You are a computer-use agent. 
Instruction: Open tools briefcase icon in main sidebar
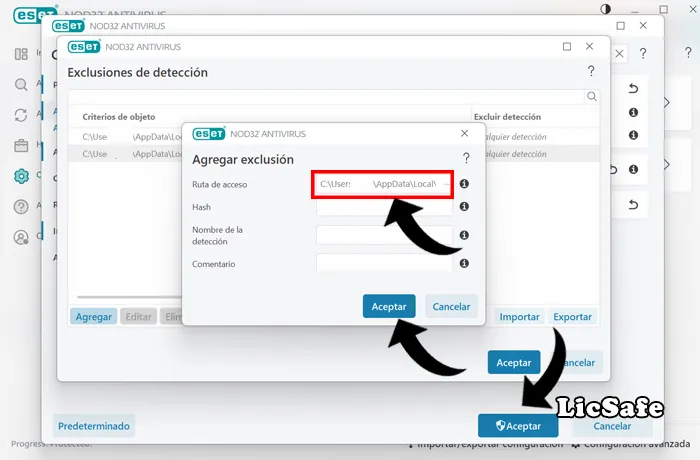pos(21,146)
